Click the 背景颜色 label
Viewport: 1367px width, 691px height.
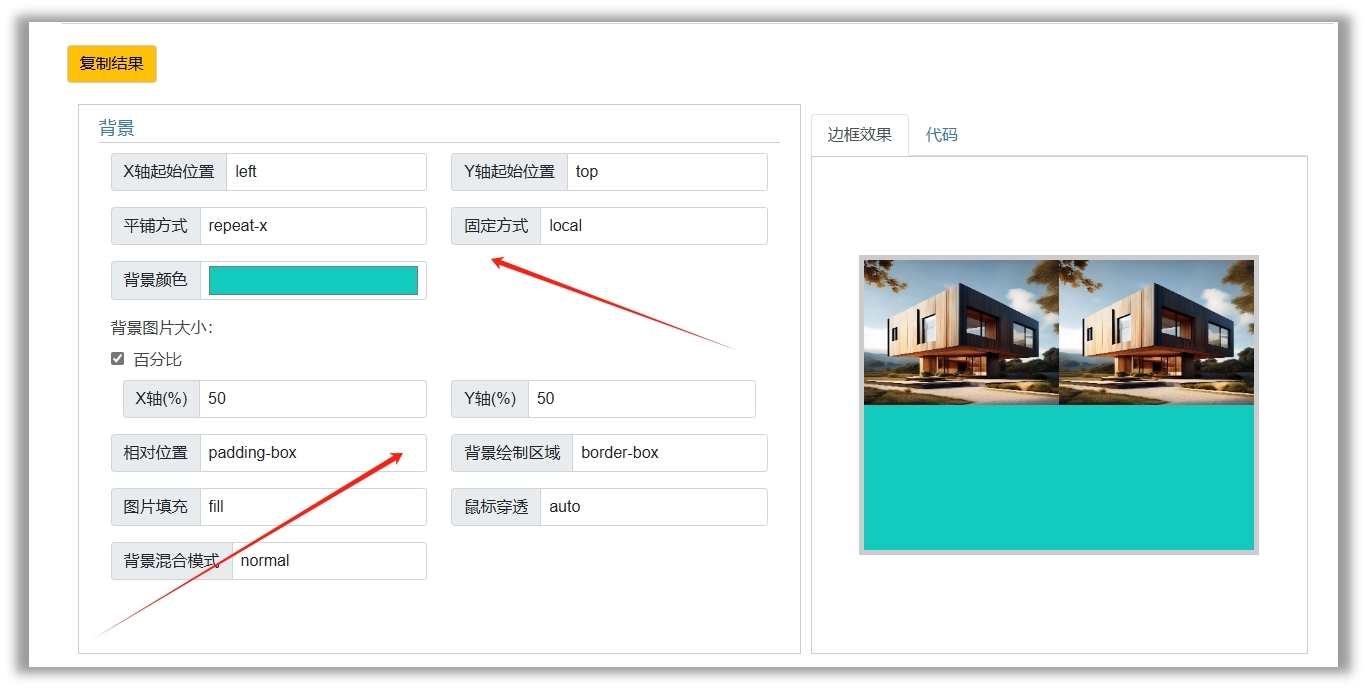[156, 280]
